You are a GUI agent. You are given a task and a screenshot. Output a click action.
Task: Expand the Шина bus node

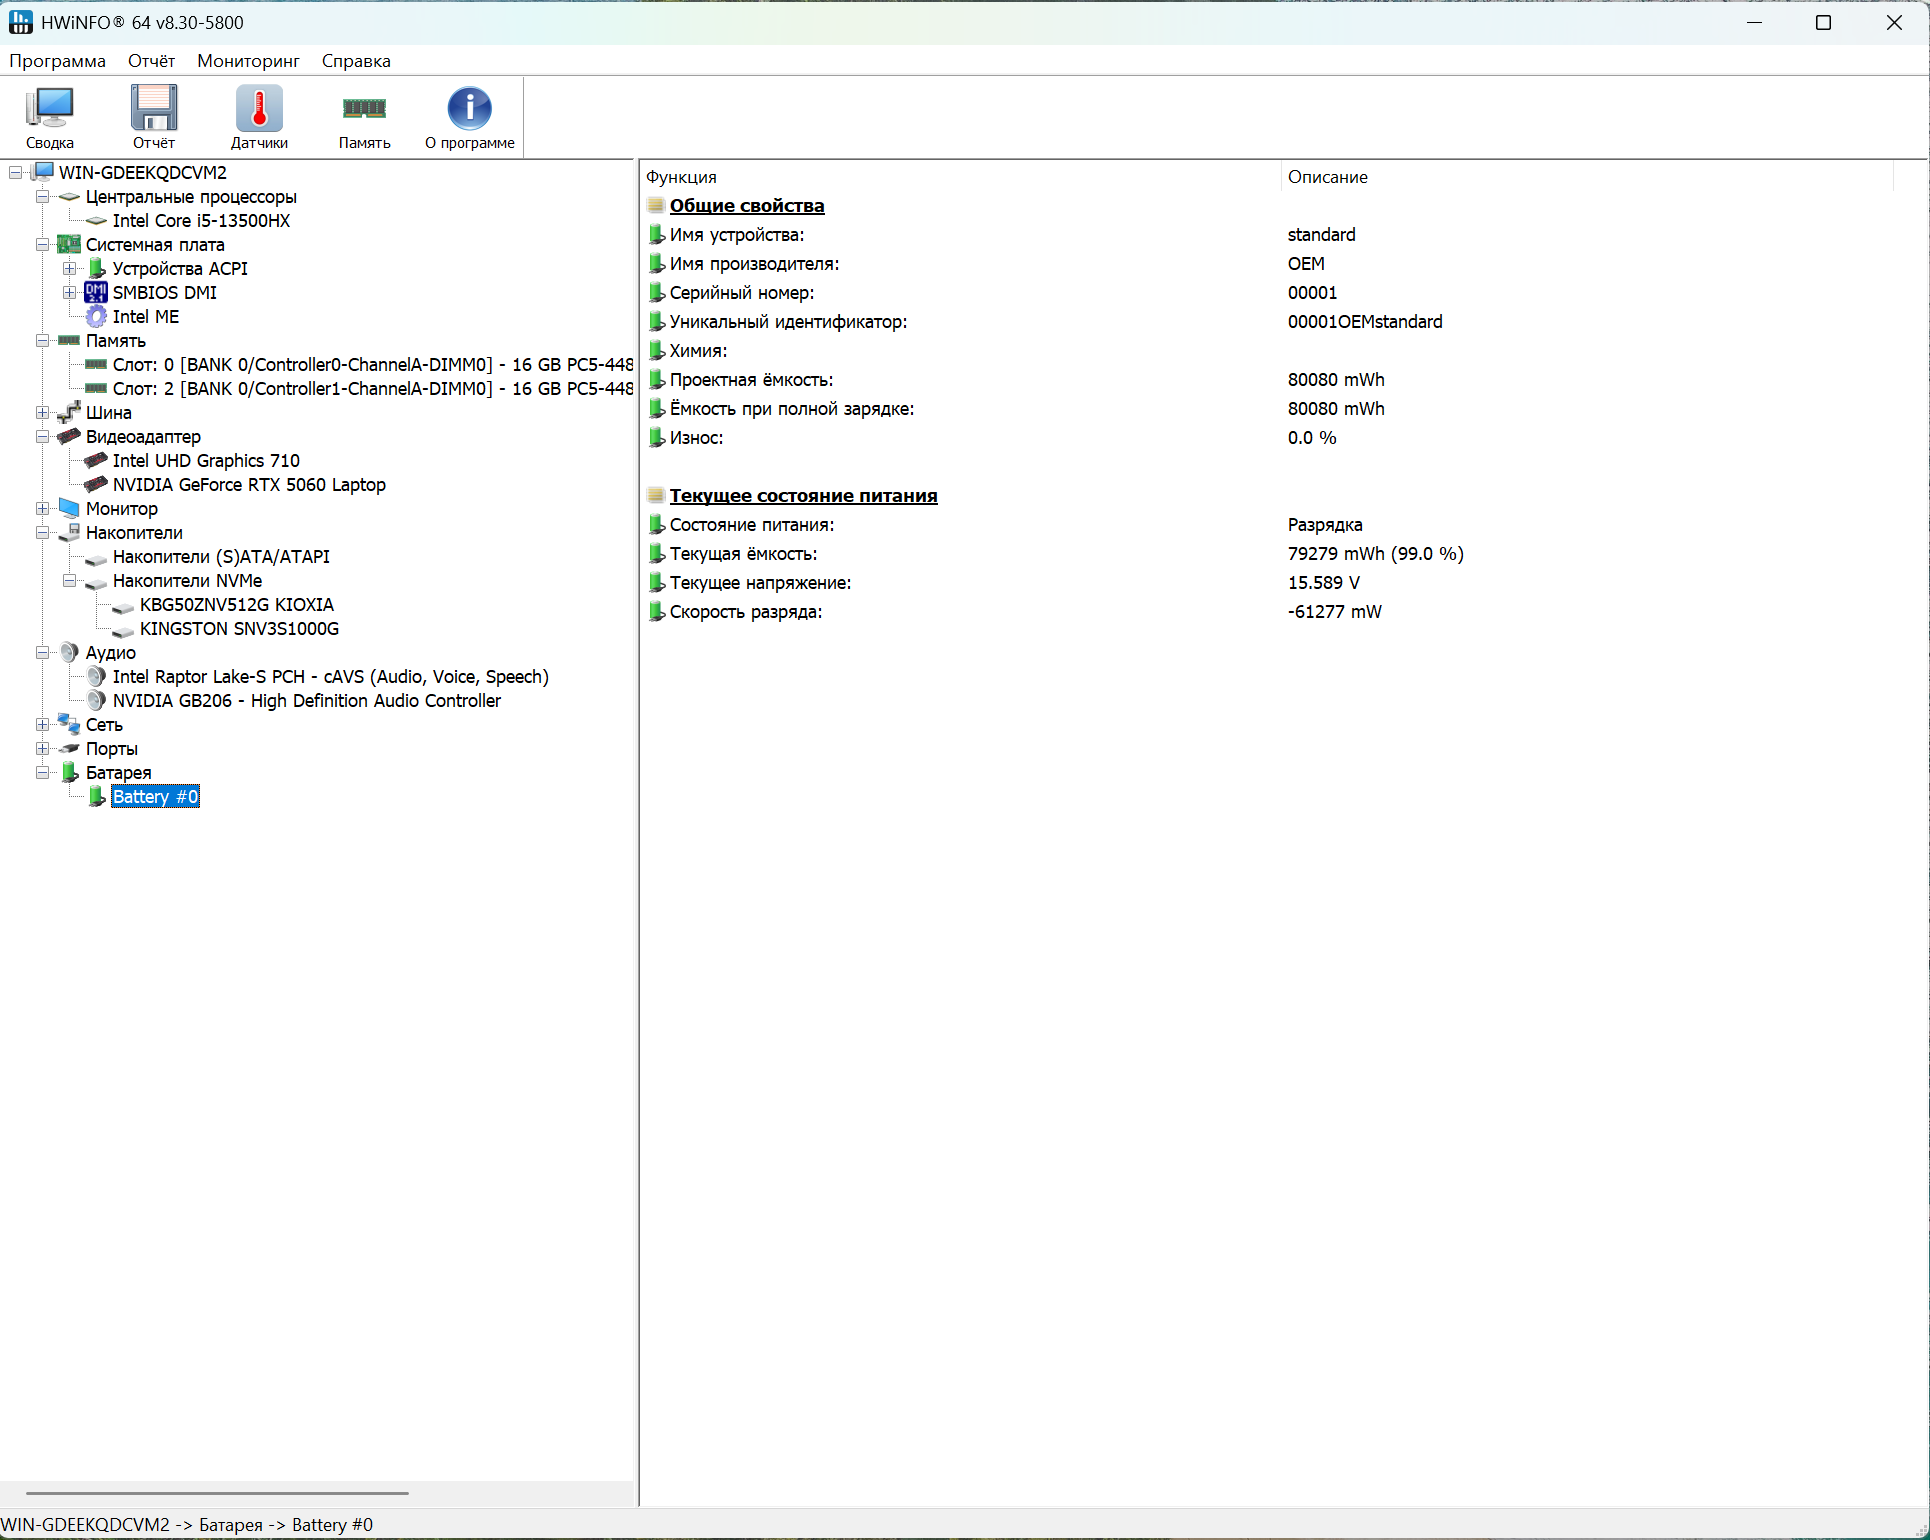[x=42, y=413]
